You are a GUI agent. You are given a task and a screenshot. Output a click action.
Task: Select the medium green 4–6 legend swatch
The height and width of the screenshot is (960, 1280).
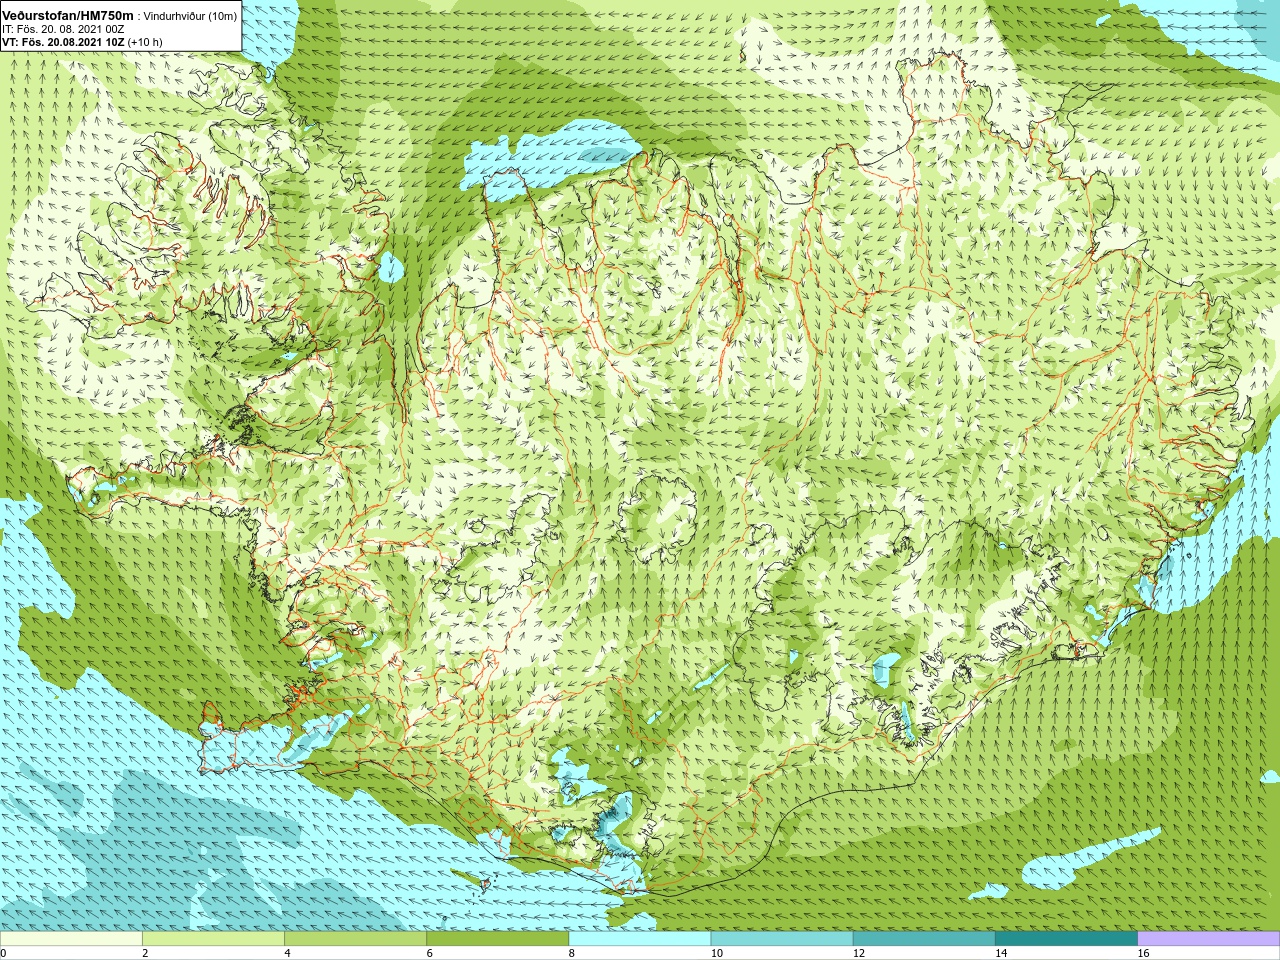pyautogui.click(x=355, y=939)
